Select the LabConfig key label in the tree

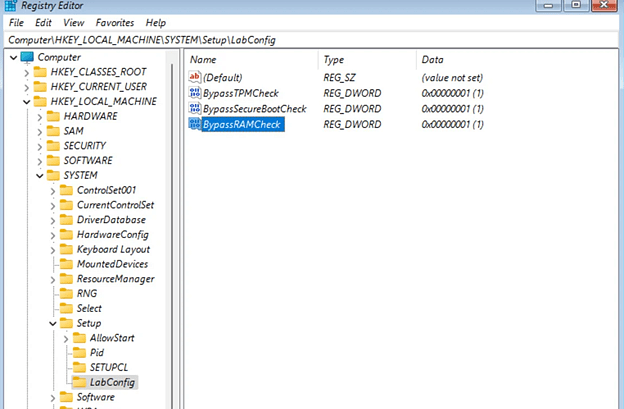coord(112,382)
